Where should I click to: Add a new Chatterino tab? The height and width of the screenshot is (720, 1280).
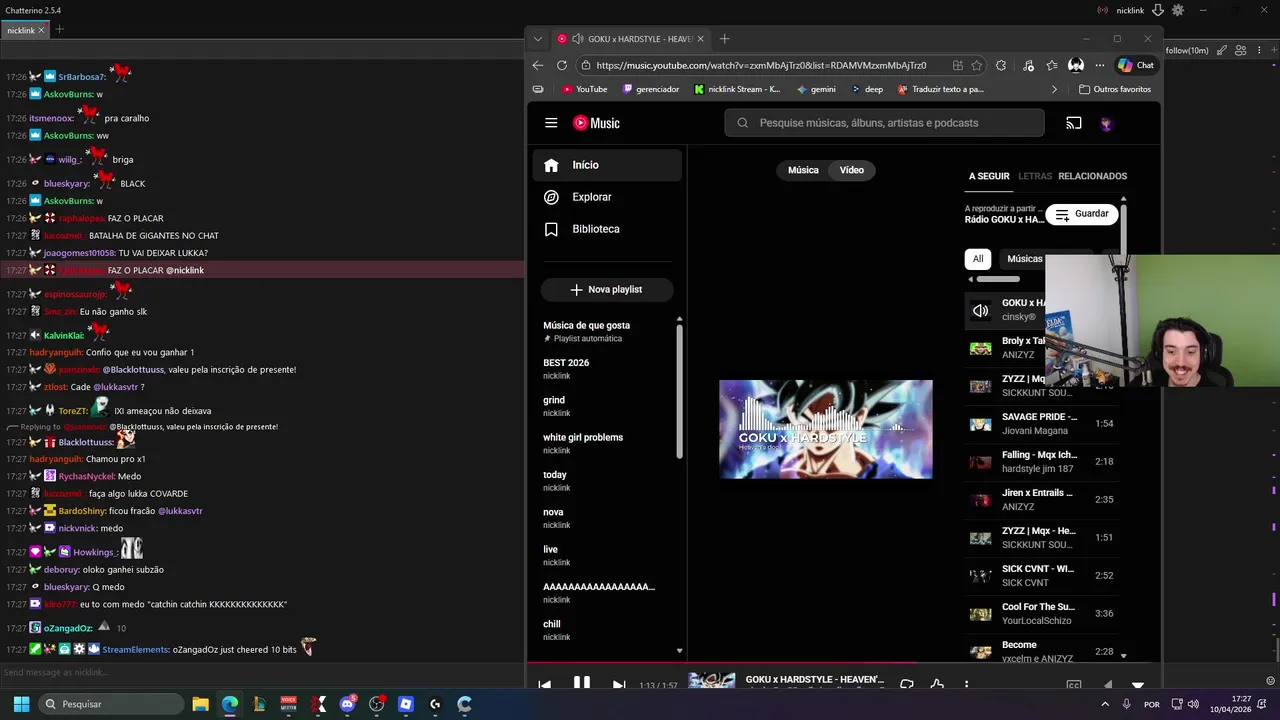pos(59,30)
